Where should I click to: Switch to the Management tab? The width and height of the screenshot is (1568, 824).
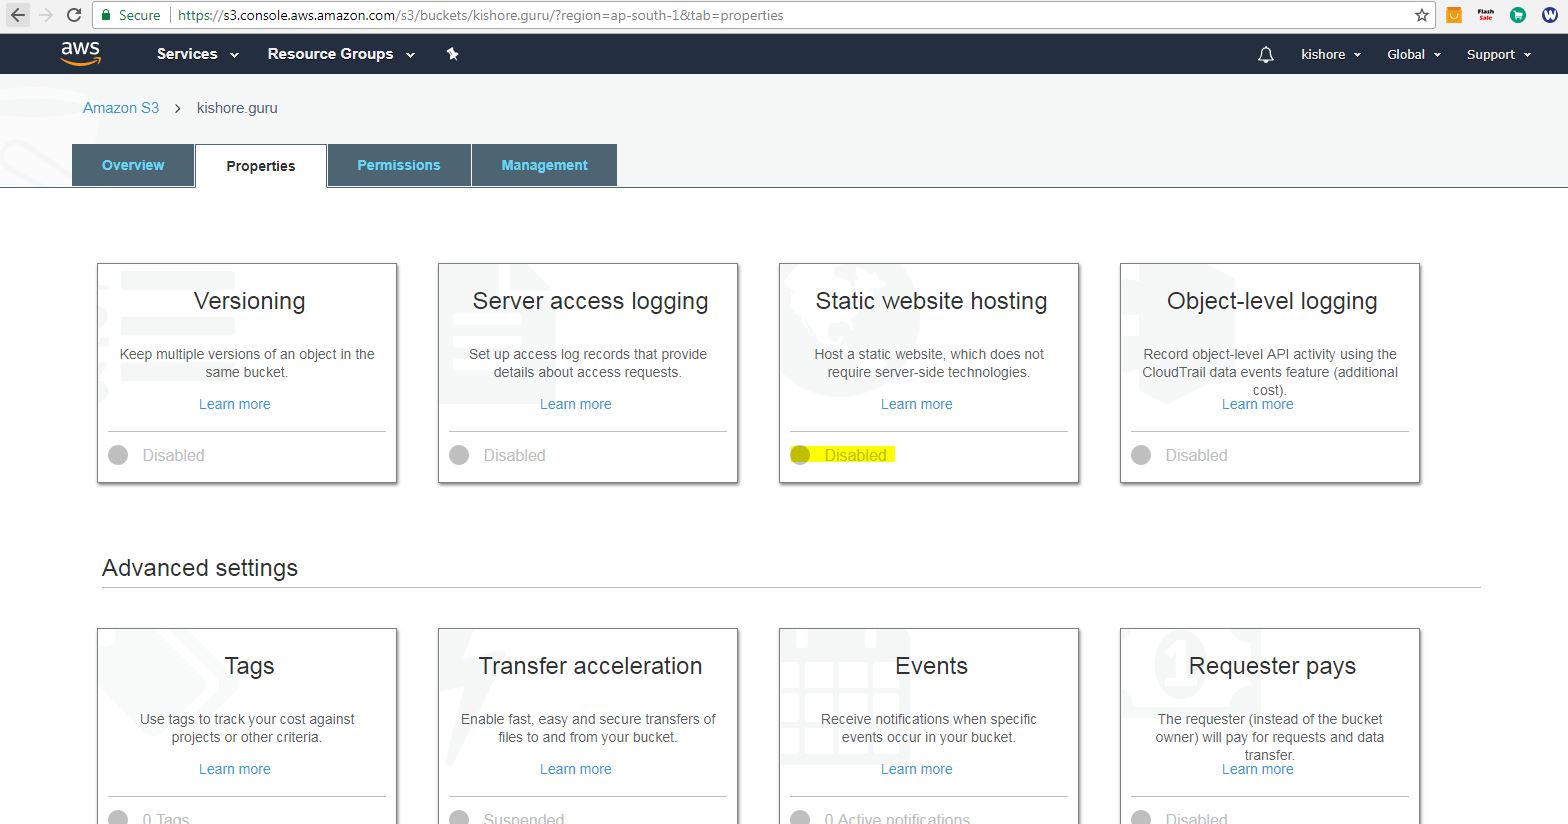(x=544, y=165)
